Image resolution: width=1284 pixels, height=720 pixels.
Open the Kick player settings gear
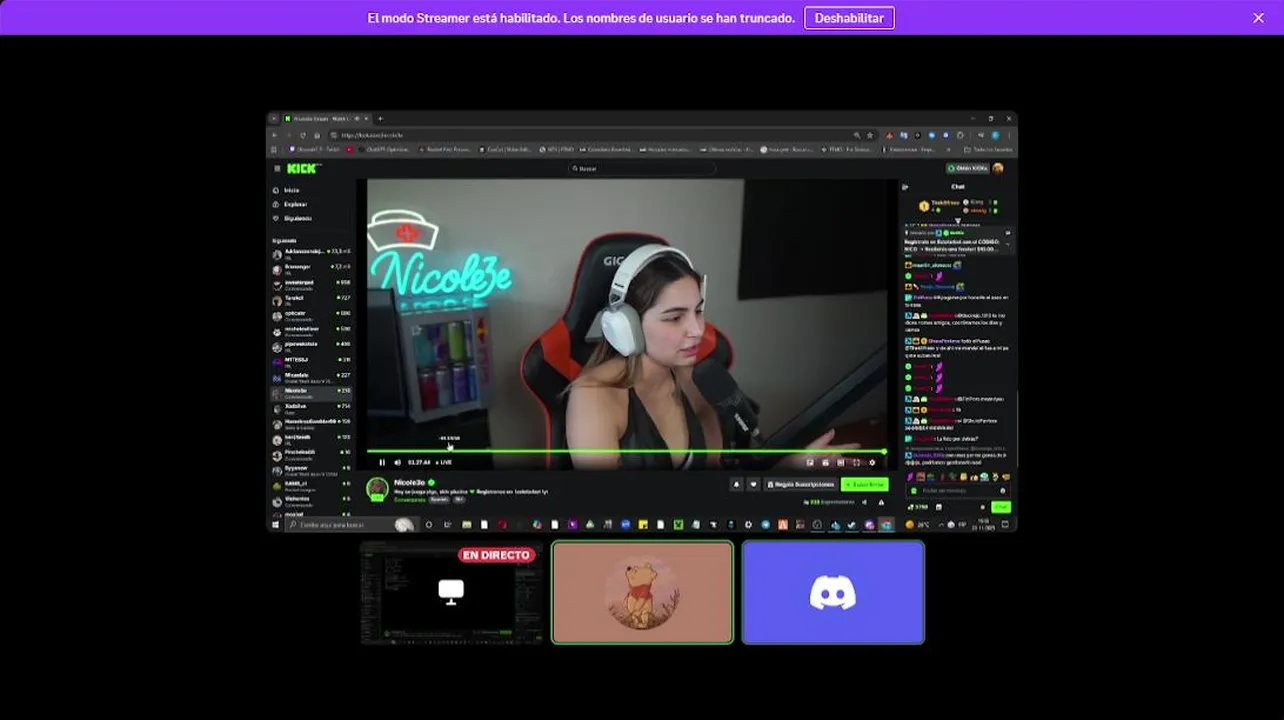coord(872,462)
